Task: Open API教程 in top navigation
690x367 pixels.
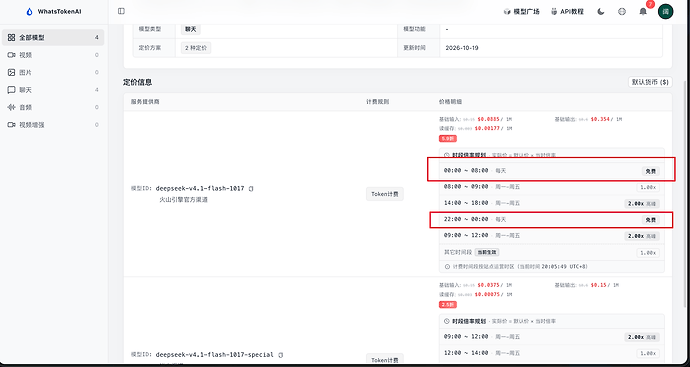Action: click(x=567, y=12)
